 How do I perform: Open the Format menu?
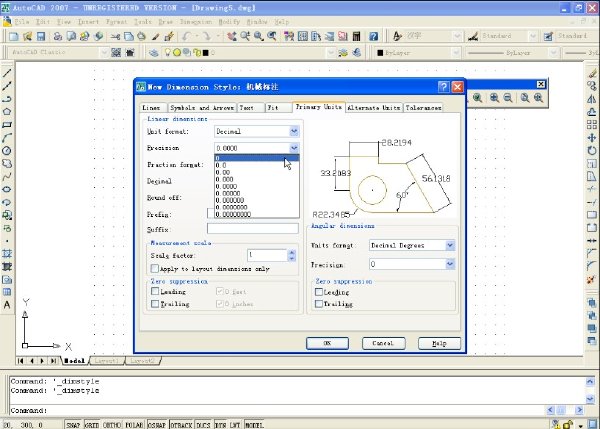116,22
